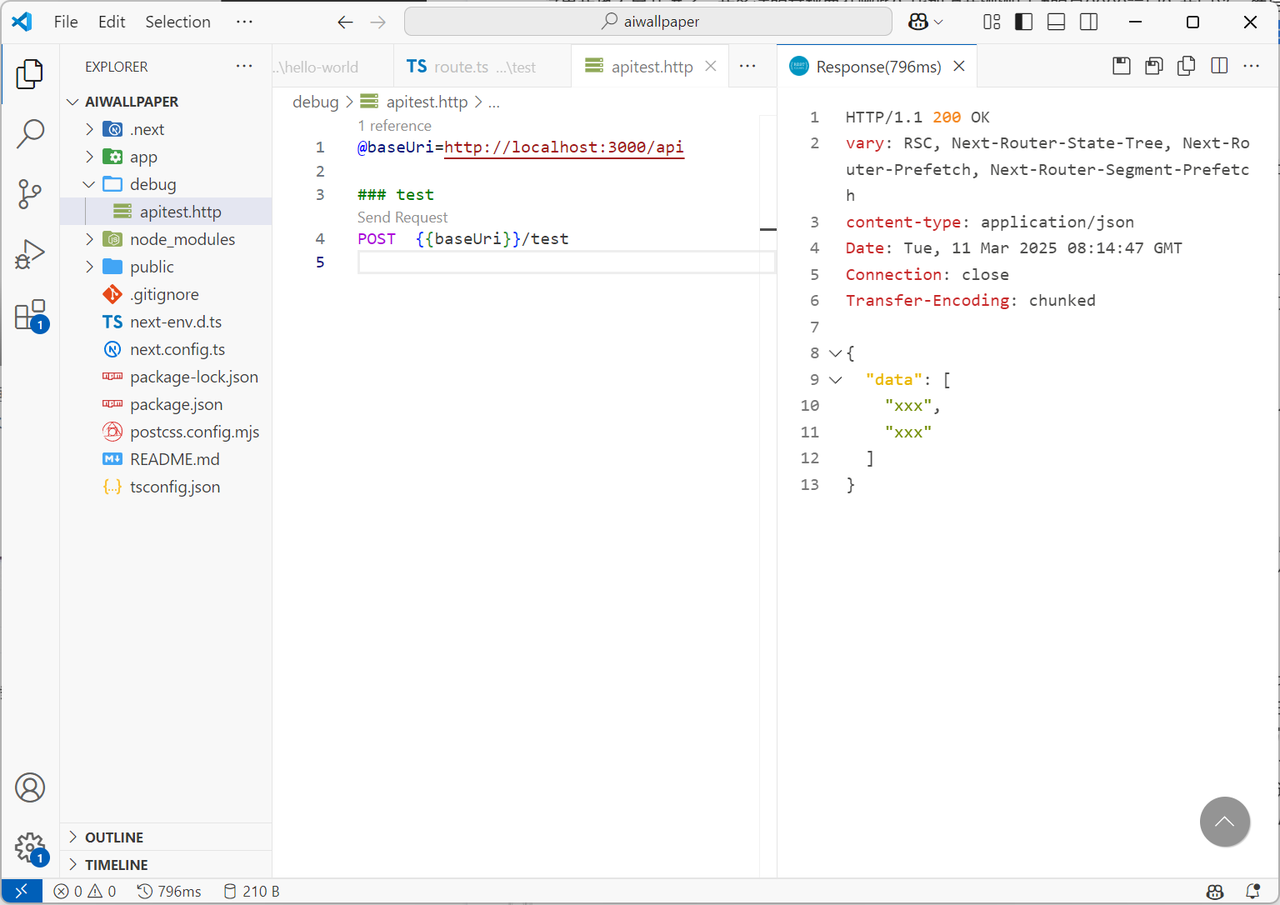Screen dimensions: 1280x905
Task: Open the Copilot dropdown arrow
Action: click(938, 22)
